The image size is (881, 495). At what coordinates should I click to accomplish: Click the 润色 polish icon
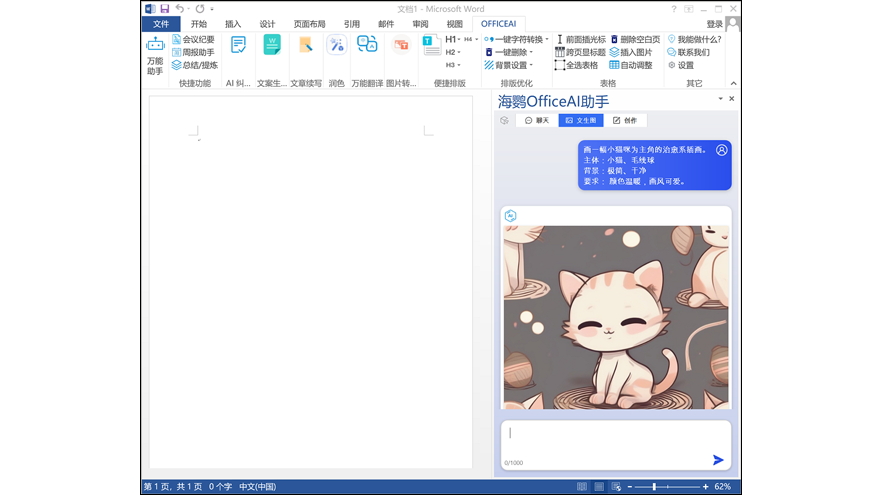(337, 45)
